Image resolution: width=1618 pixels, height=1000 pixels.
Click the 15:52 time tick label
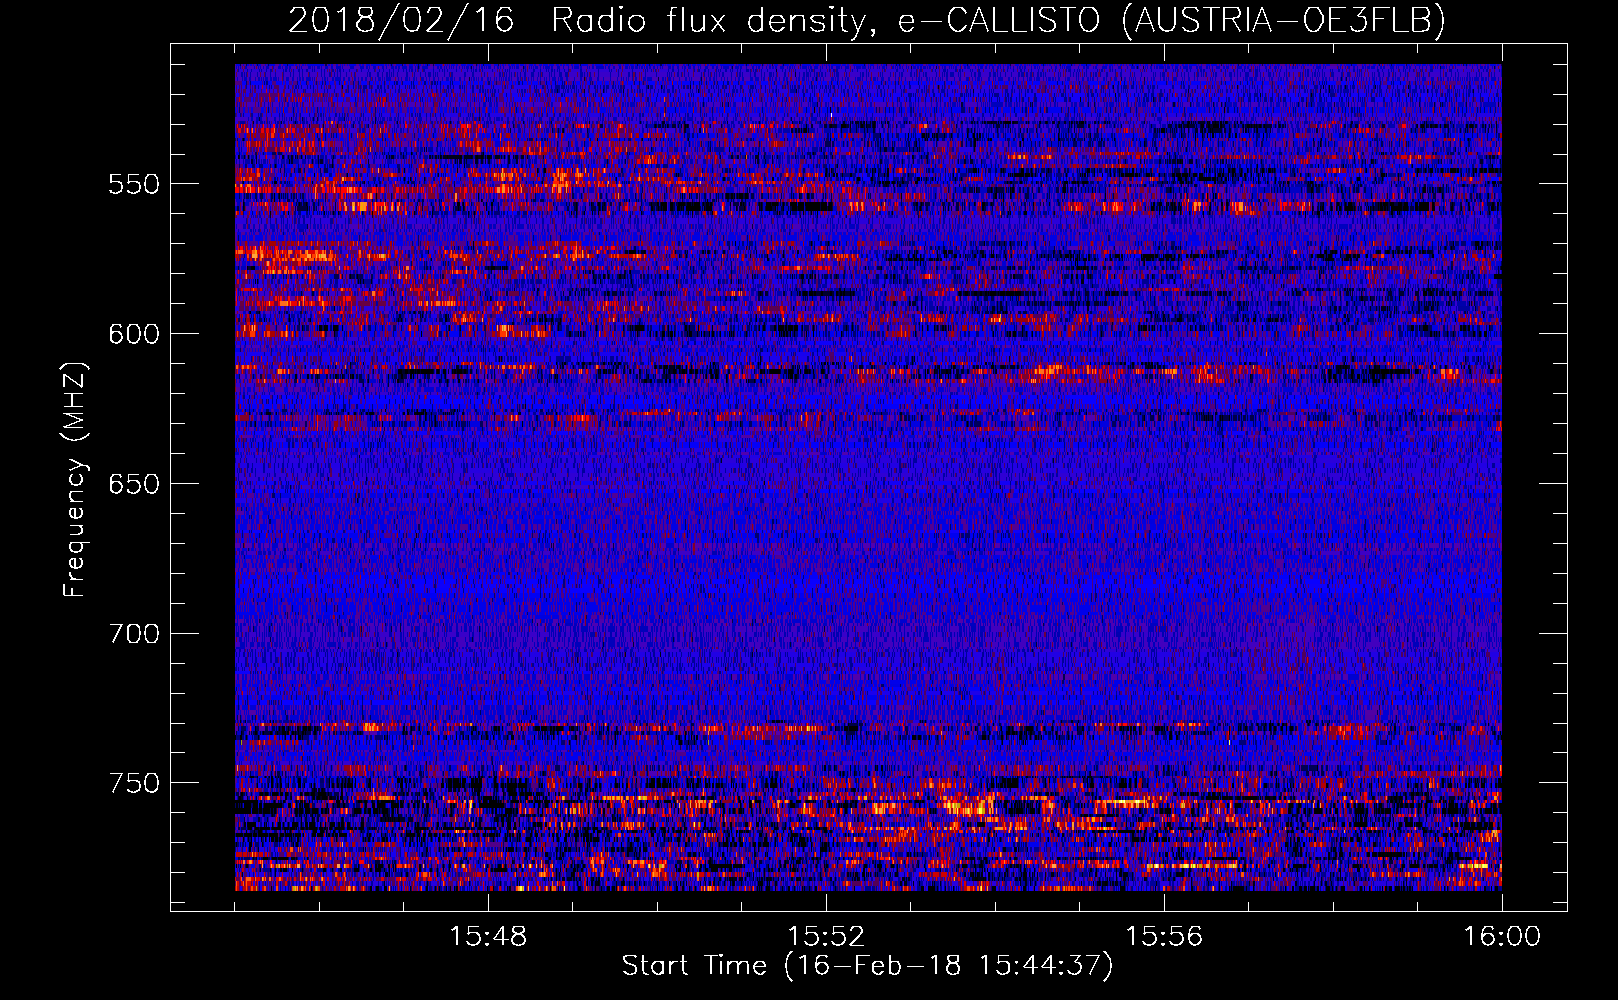(826, 937)
